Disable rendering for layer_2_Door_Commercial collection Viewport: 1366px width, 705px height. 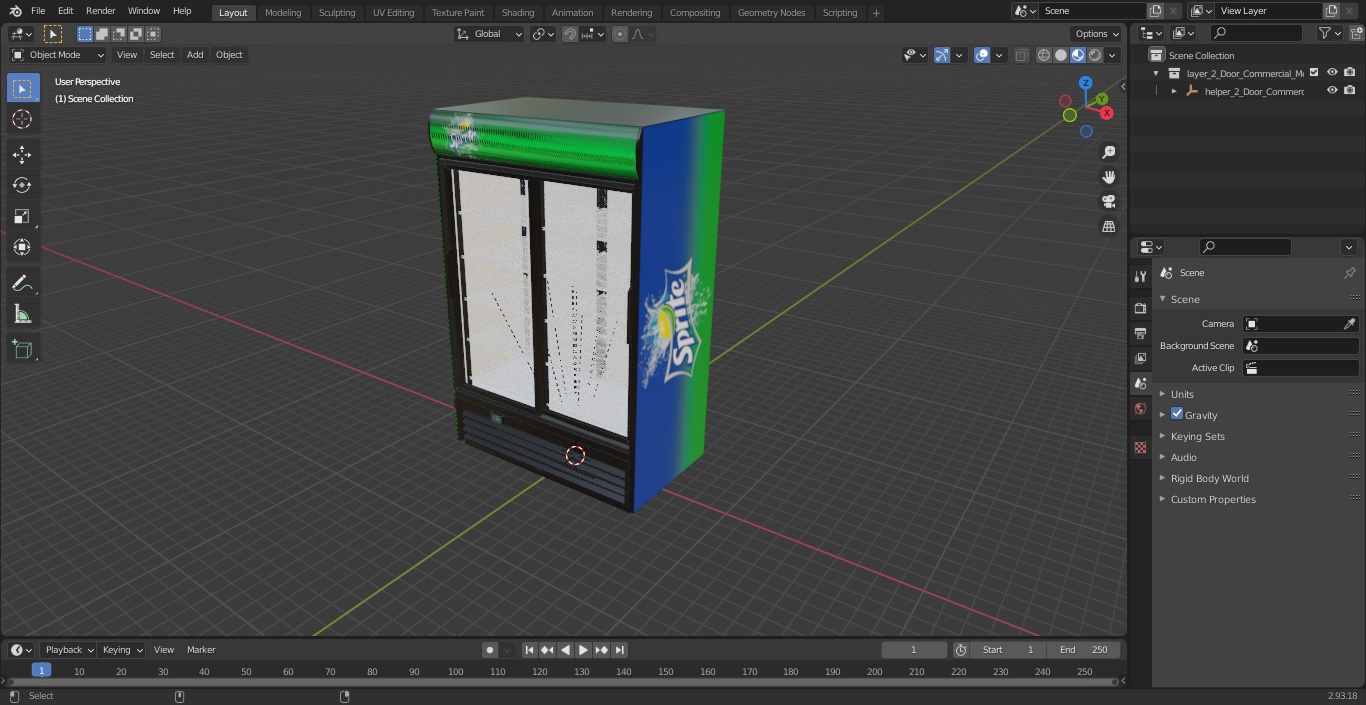point(1350,73)
